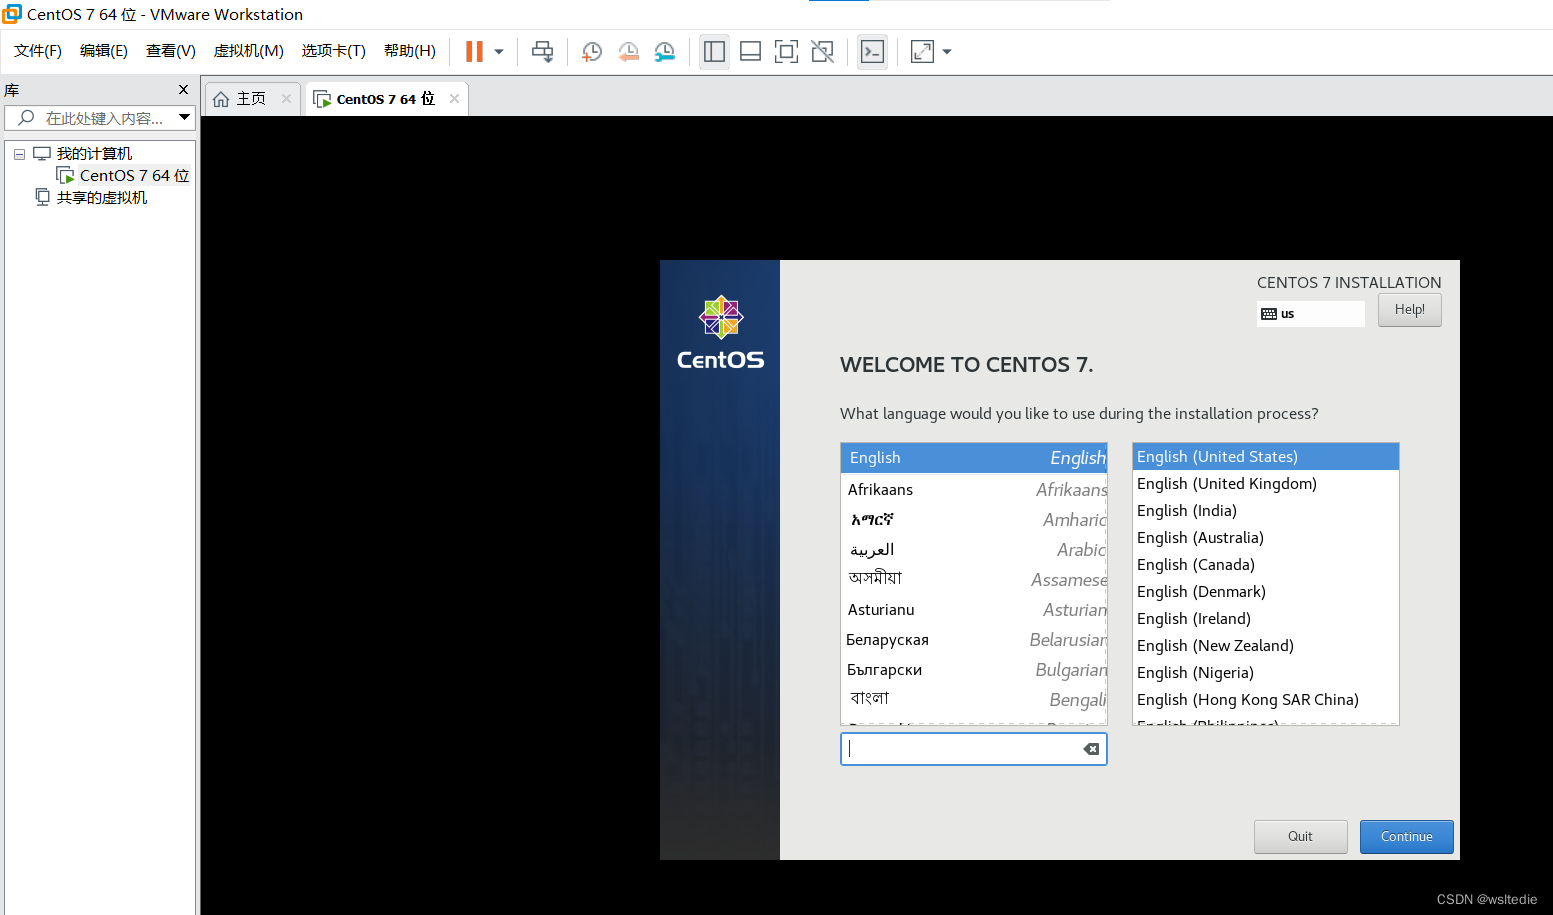The image size is (1553, 915).
Task: Toggle the library sidebar visibility
Action: (714, 51)
